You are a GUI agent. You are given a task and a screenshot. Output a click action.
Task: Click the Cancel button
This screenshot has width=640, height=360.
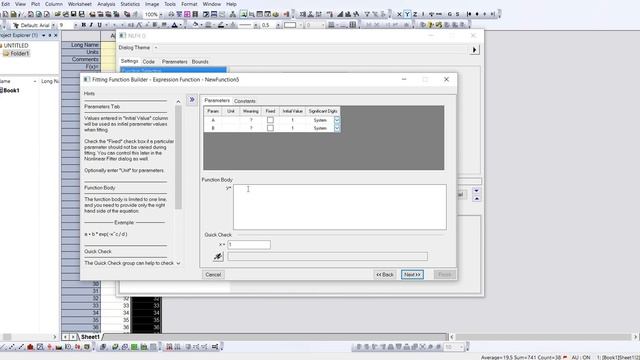pos(213,275)
